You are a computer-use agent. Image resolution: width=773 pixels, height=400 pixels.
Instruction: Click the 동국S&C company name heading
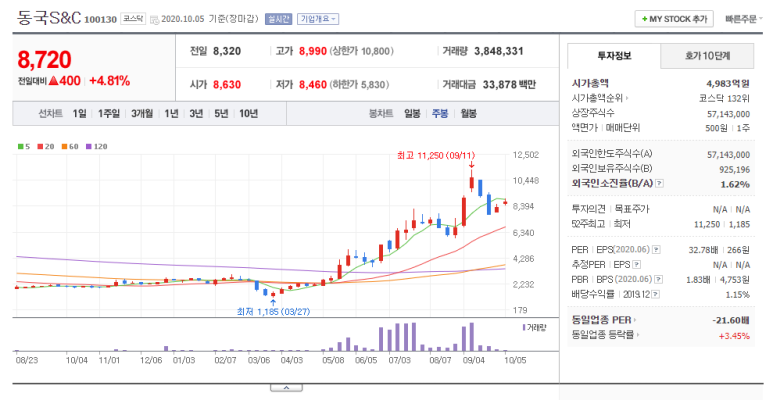click(49, 18)
